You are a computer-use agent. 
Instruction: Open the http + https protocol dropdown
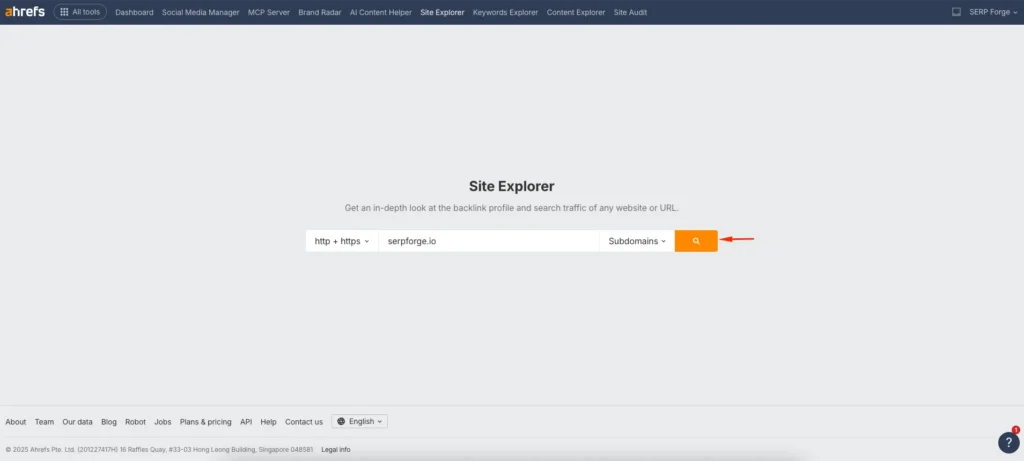(x=342, y=241)
